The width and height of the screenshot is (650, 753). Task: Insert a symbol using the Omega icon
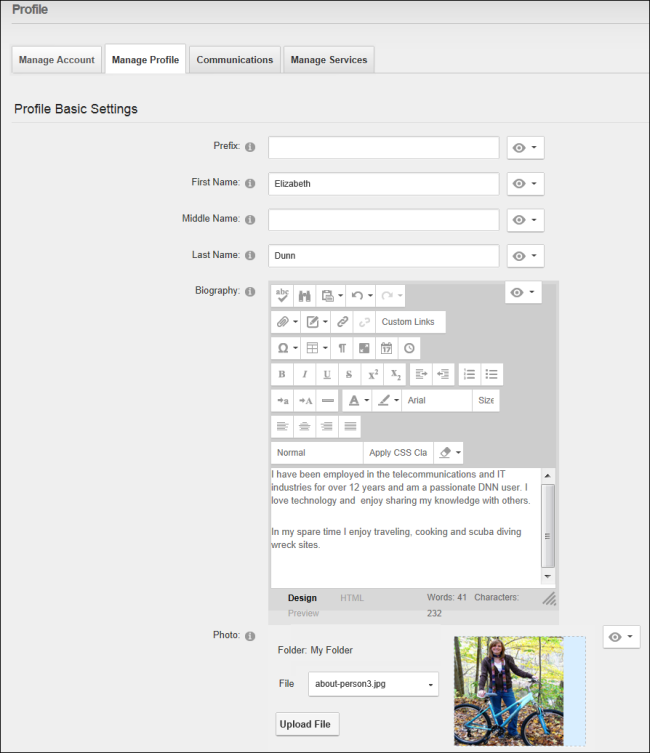coord(283,348)
